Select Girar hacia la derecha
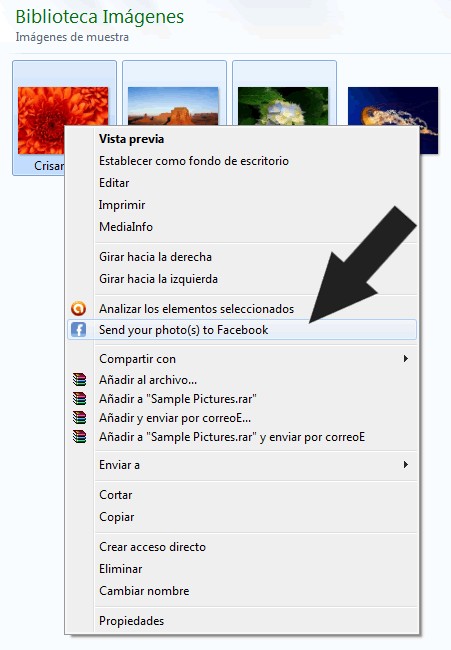 coord(155,257)
